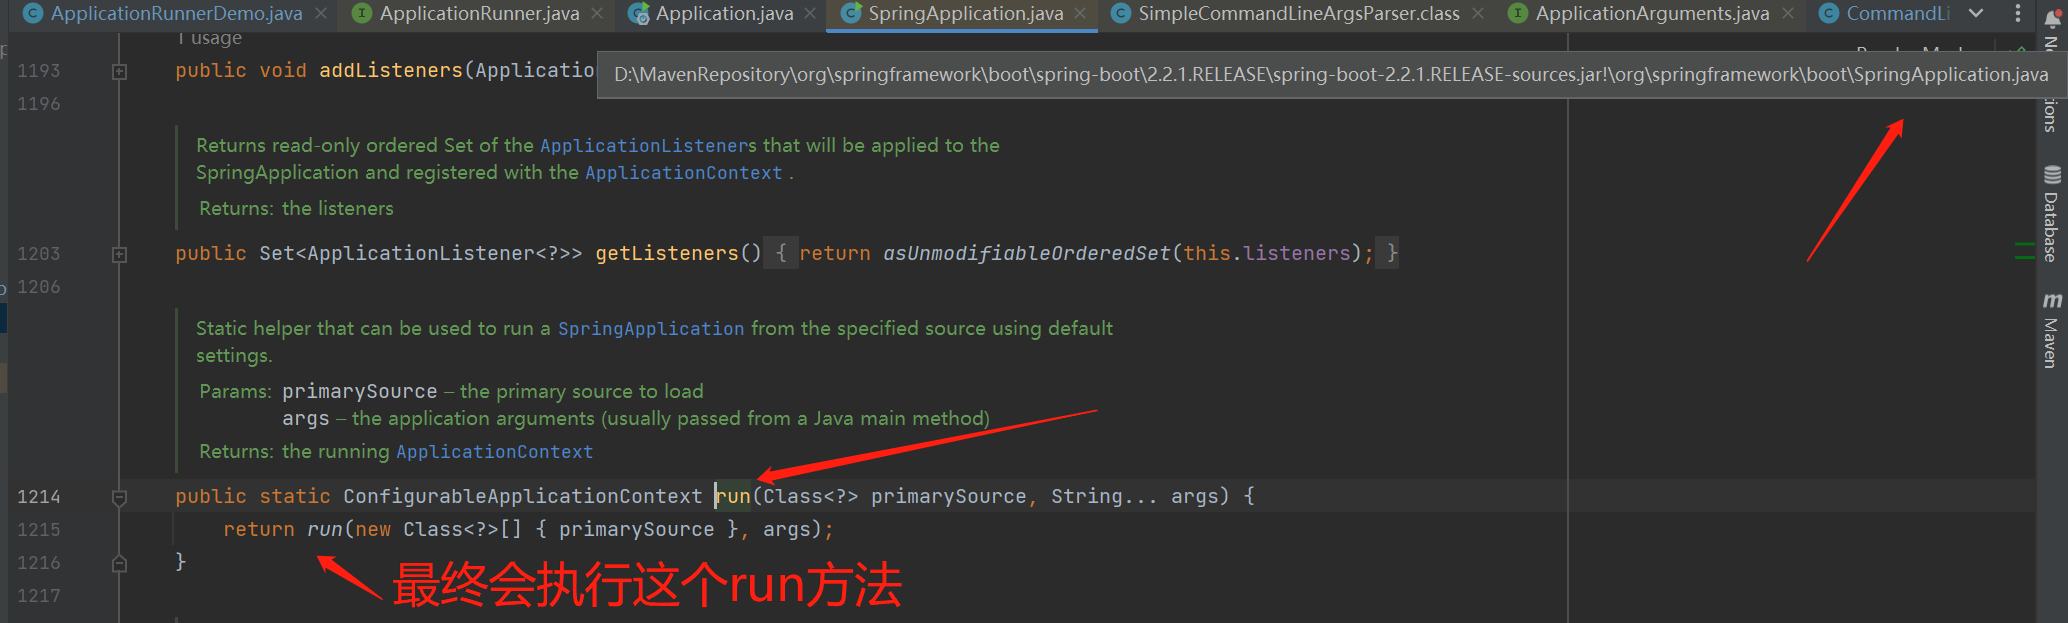Close the SimpleCommandLineArgsParser.class tab
The height and width of the screenshot is (623, 2068).
tap(1478, 14)
